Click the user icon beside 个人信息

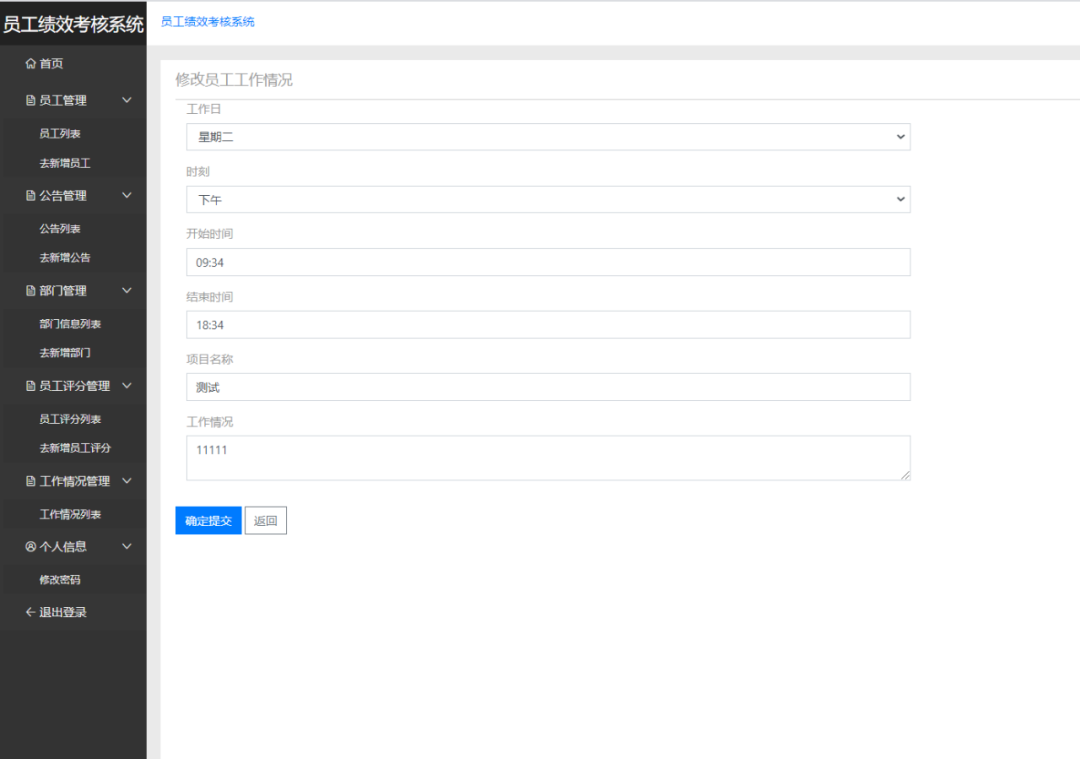tap(31, 547)
